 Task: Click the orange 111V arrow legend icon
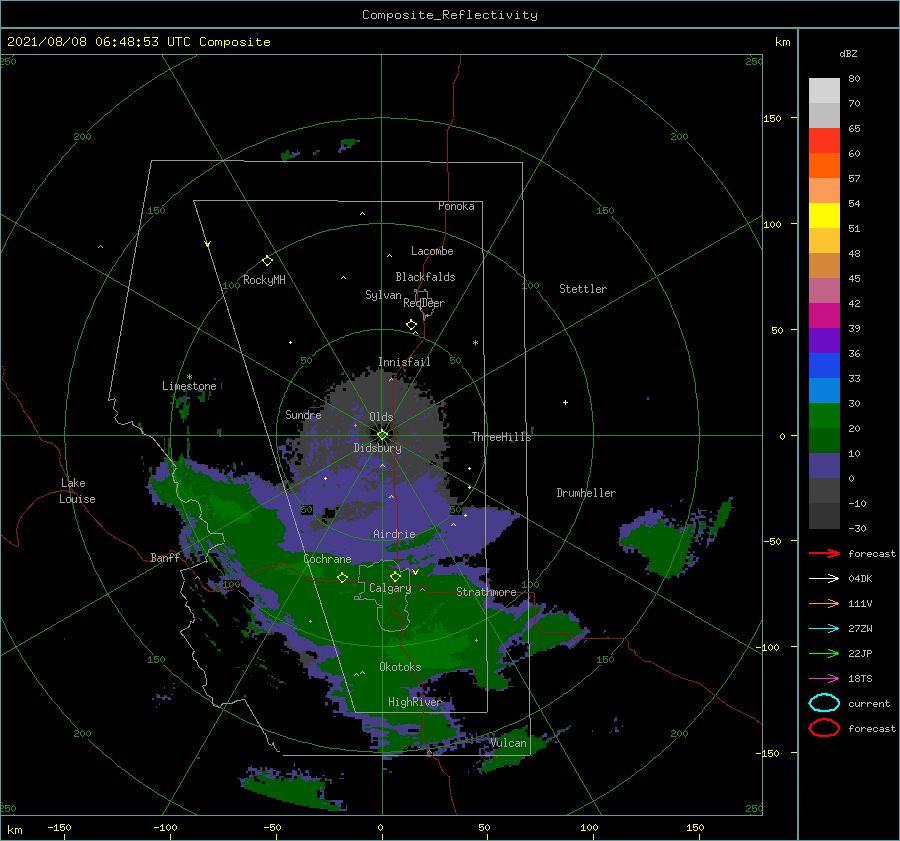click(x=824, y=603)
